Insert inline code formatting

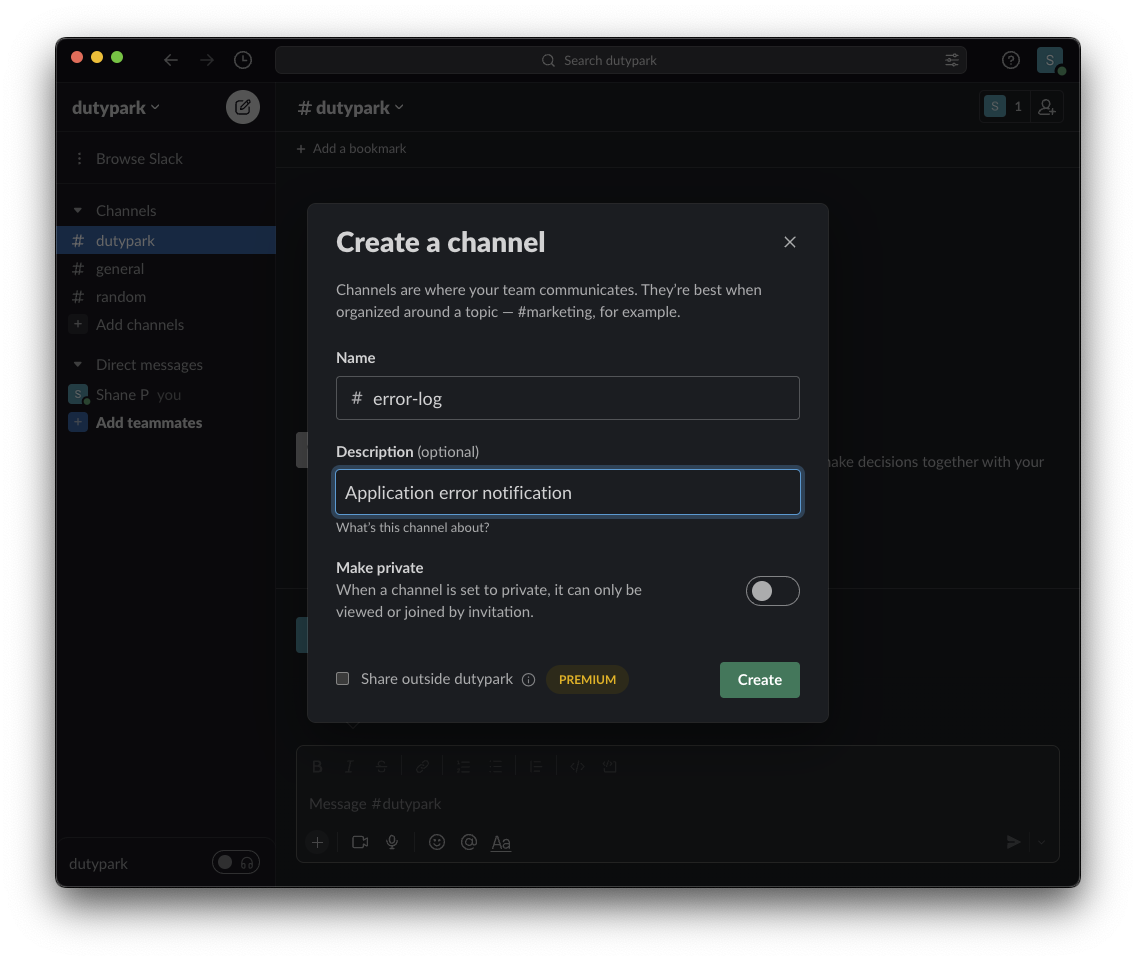click(577, 767)
